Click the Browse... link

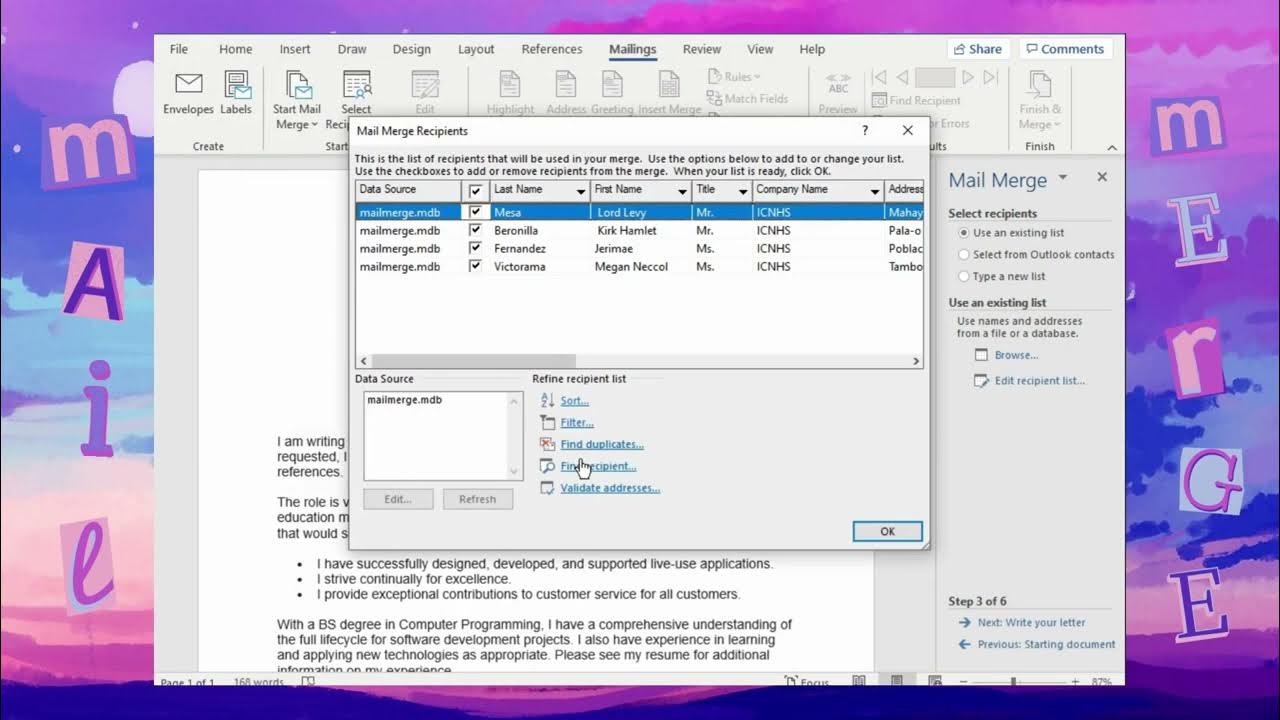tap(1016, 355)
